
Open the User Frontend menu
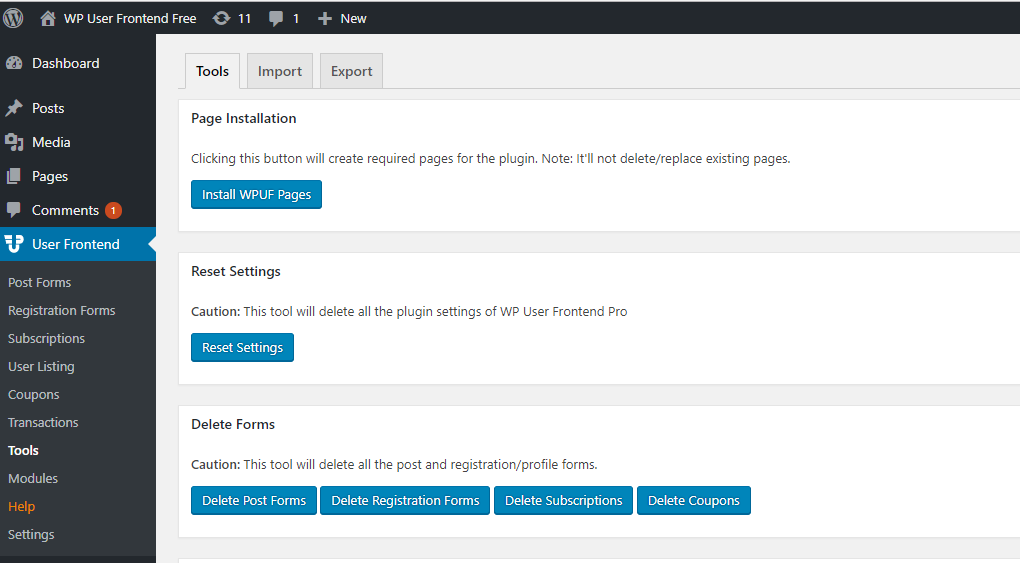click(x=78, y=244)
